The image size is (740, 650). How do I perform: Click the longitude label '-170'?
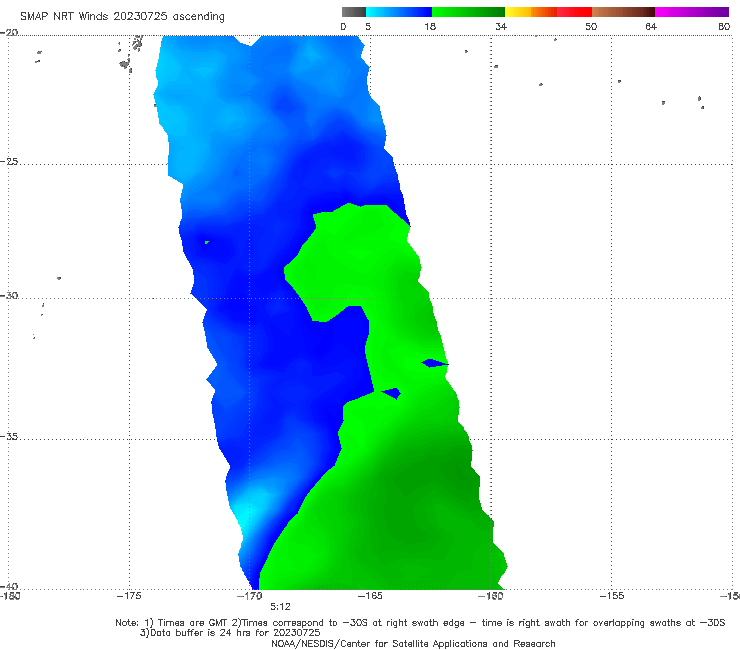pyautogui.click(x=249, y=596)
